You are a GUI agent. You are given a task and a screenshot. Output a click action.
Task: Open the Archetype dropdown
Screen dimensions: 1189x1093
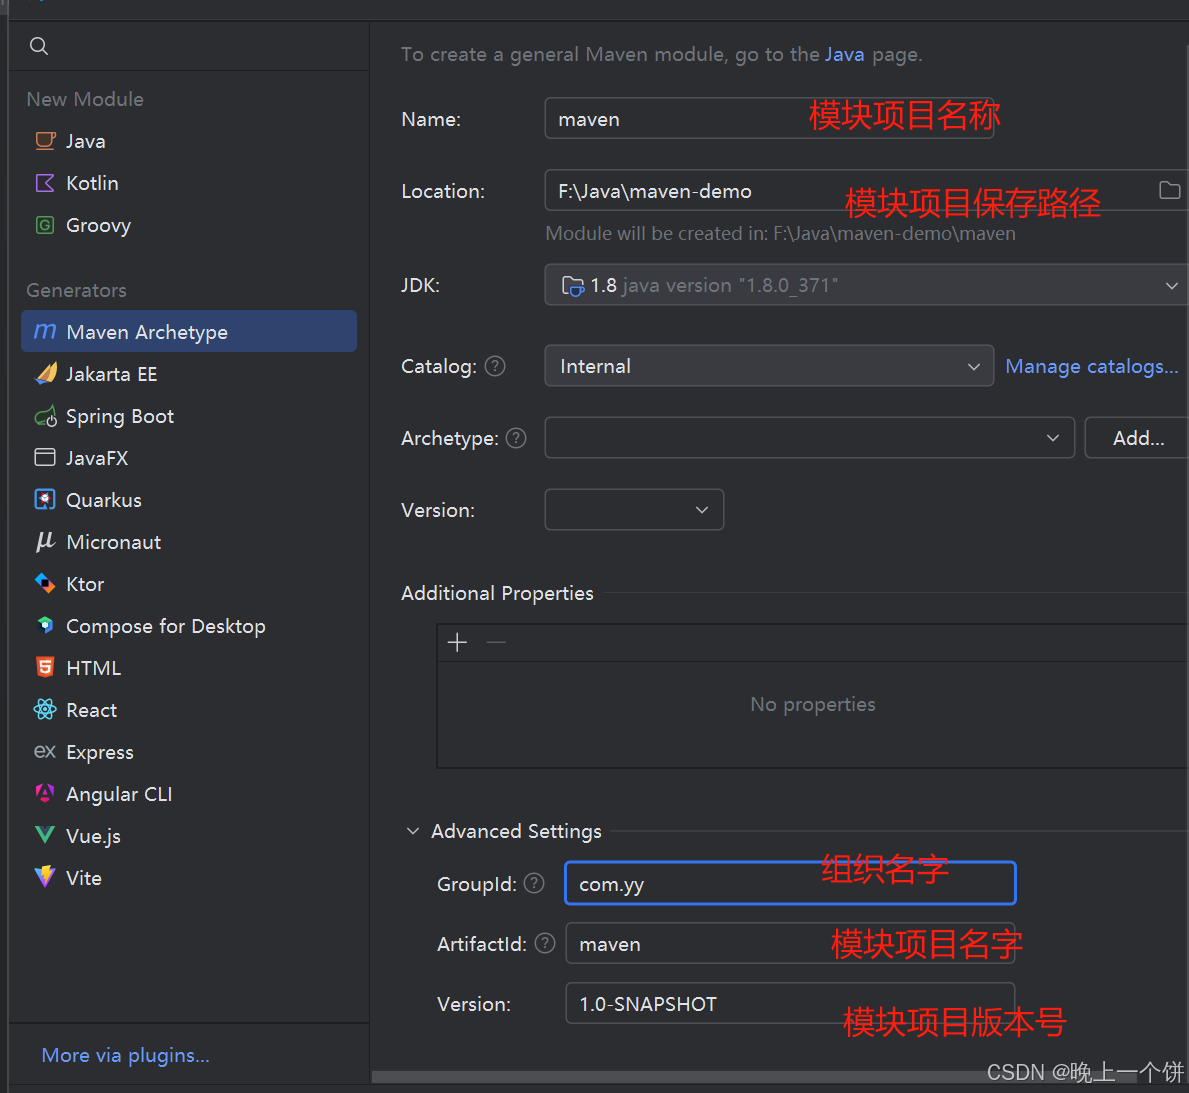(810, 438)
